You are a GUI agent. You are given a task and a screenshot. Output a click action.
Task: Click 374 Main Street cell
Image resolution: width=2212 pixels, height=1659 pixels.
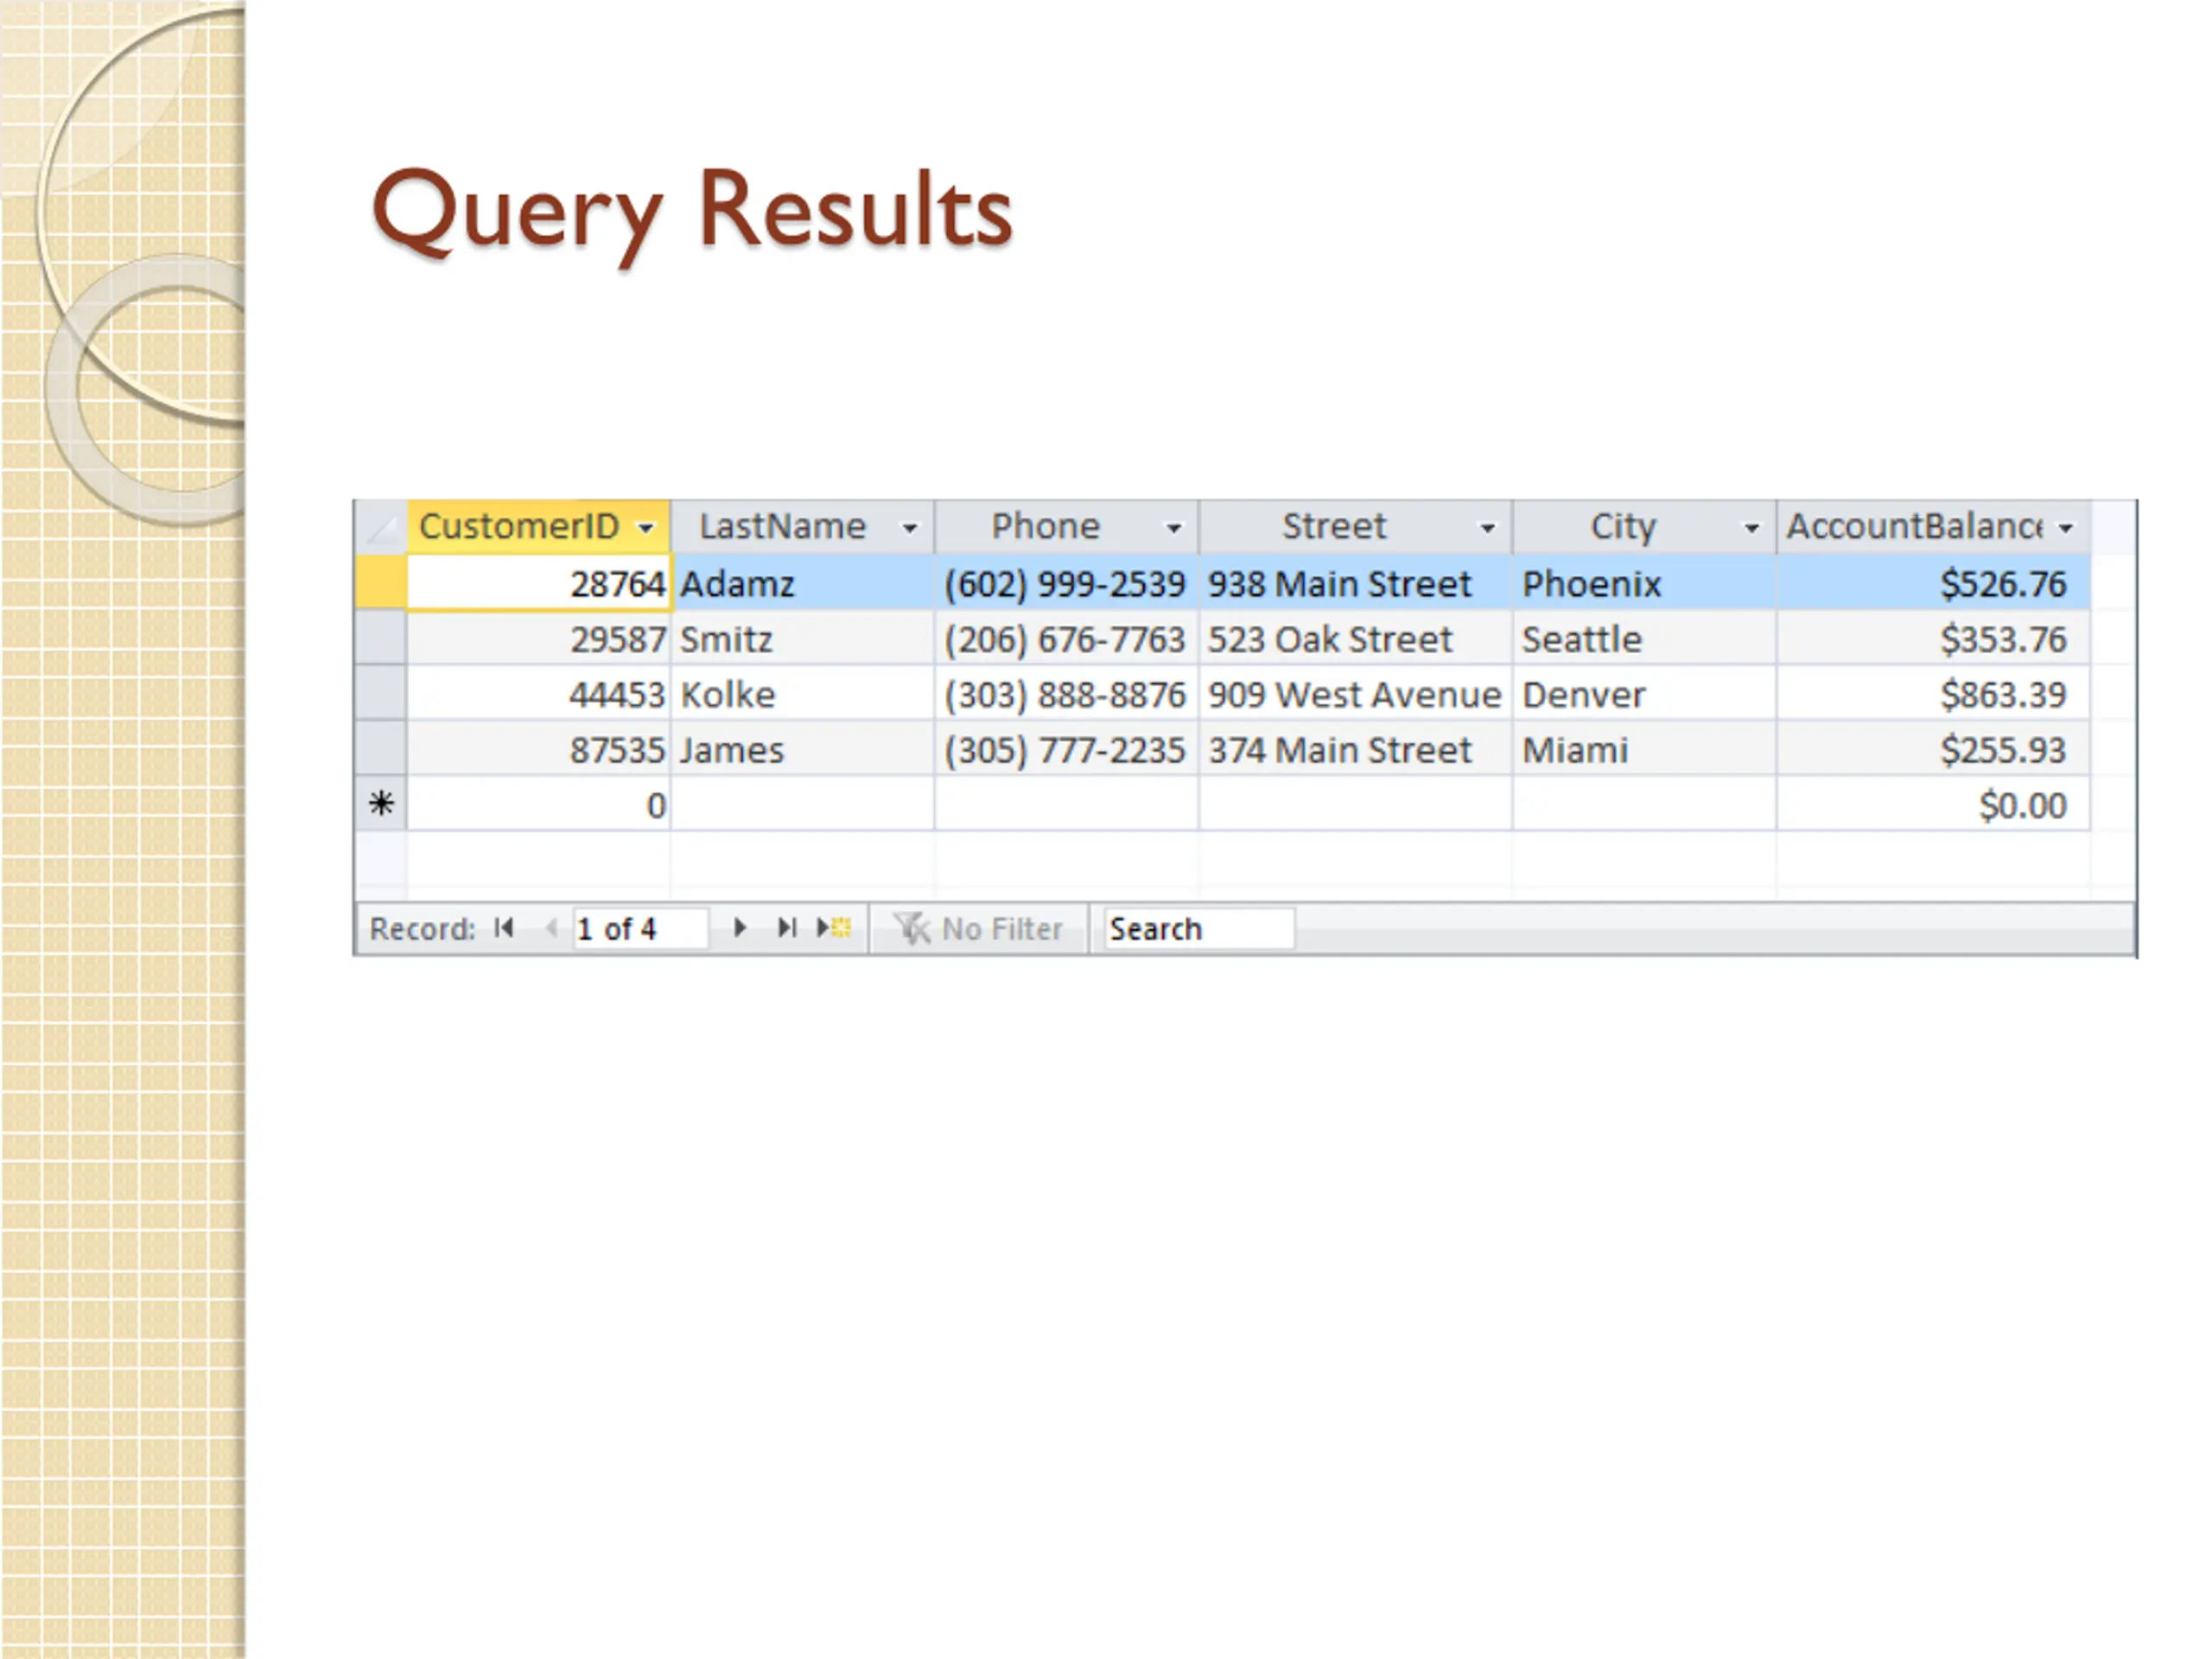click(1356, 749)
